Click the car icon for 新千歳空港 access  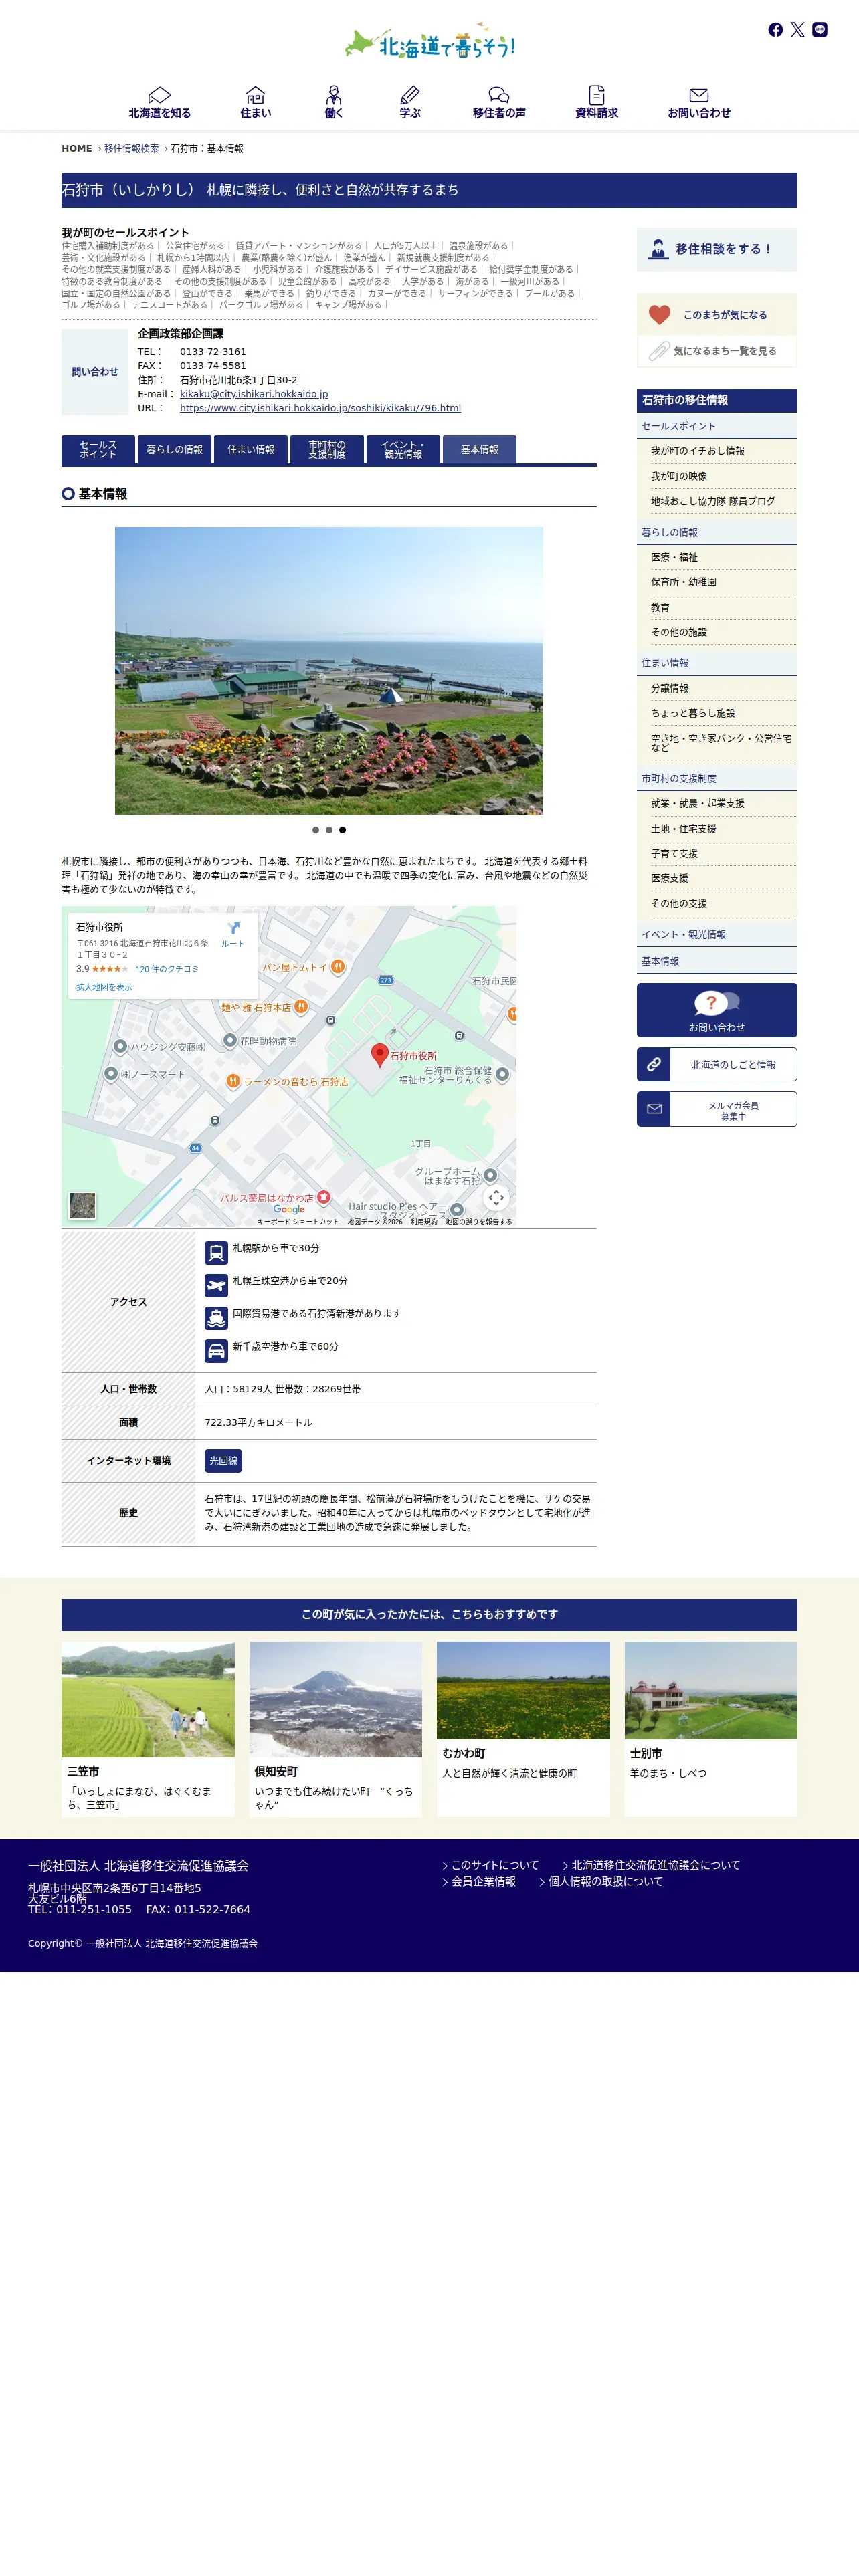pyautogui.click(x=216, y=1351)
